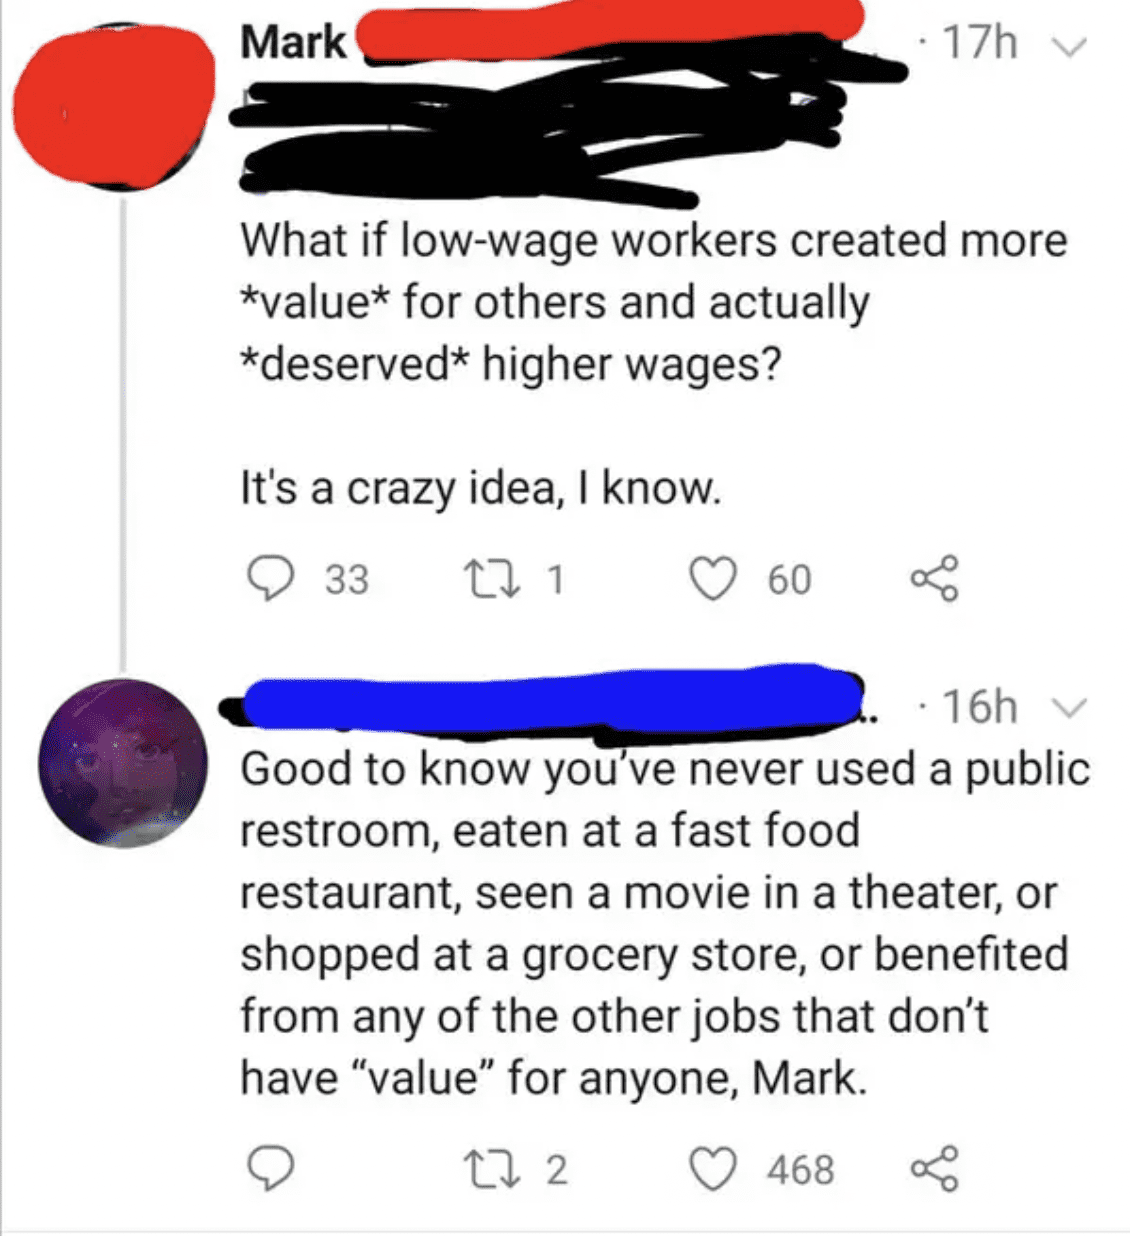Open Mark's profile via display name

(293, 43)
